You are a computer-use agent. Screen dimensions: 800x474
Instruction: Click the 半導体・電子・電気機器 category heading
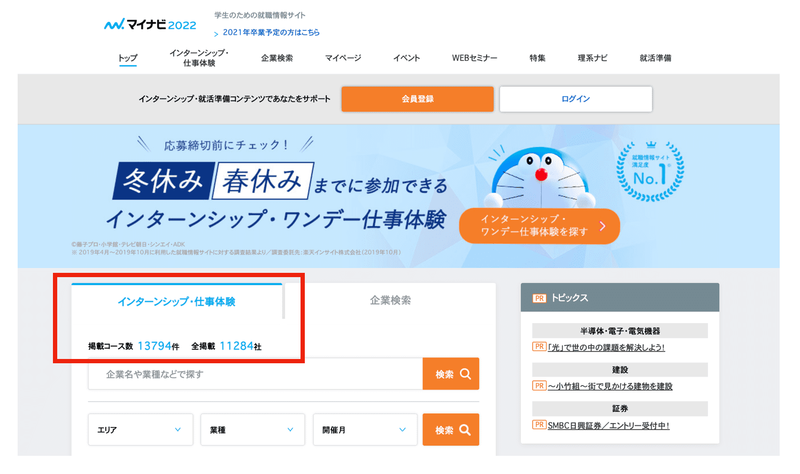coord(620,331)
